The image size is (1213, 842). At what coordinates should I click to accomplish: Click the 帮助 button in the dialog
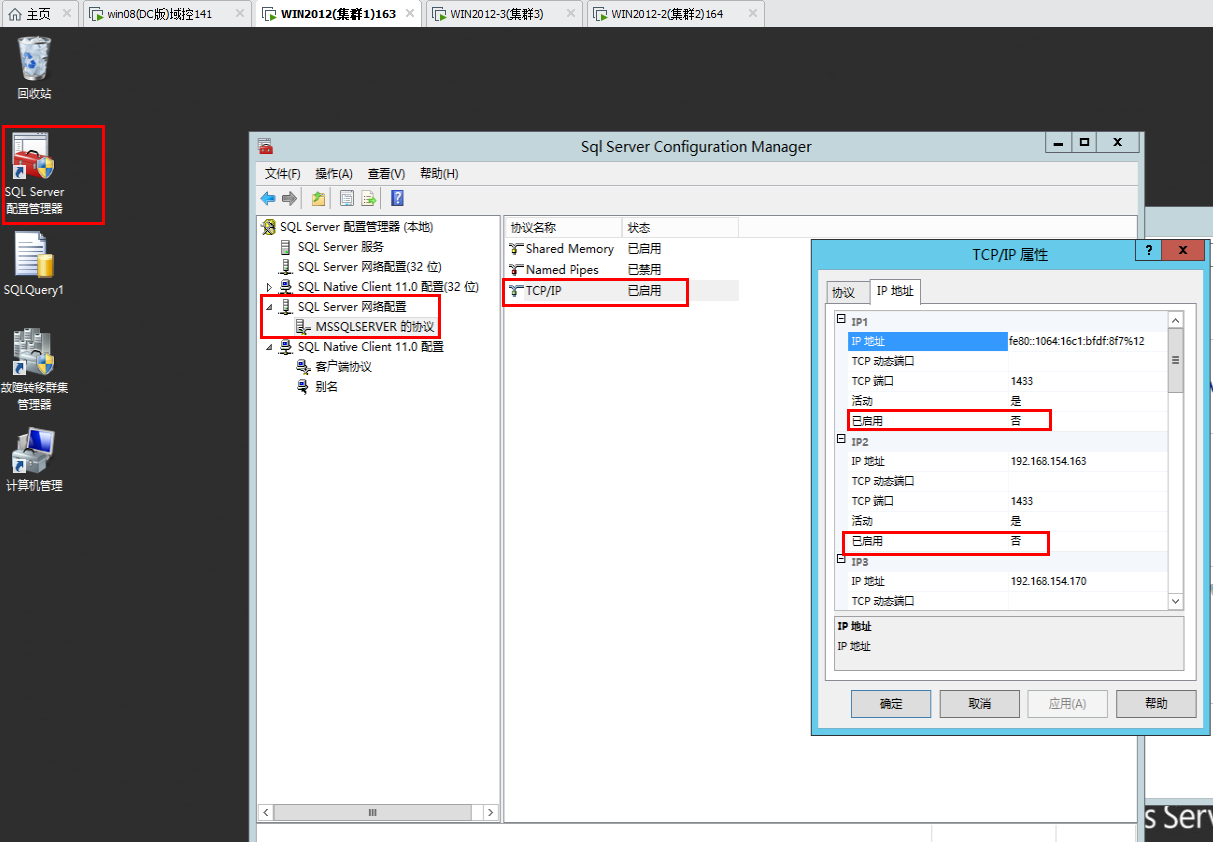tap(1156, 704)
